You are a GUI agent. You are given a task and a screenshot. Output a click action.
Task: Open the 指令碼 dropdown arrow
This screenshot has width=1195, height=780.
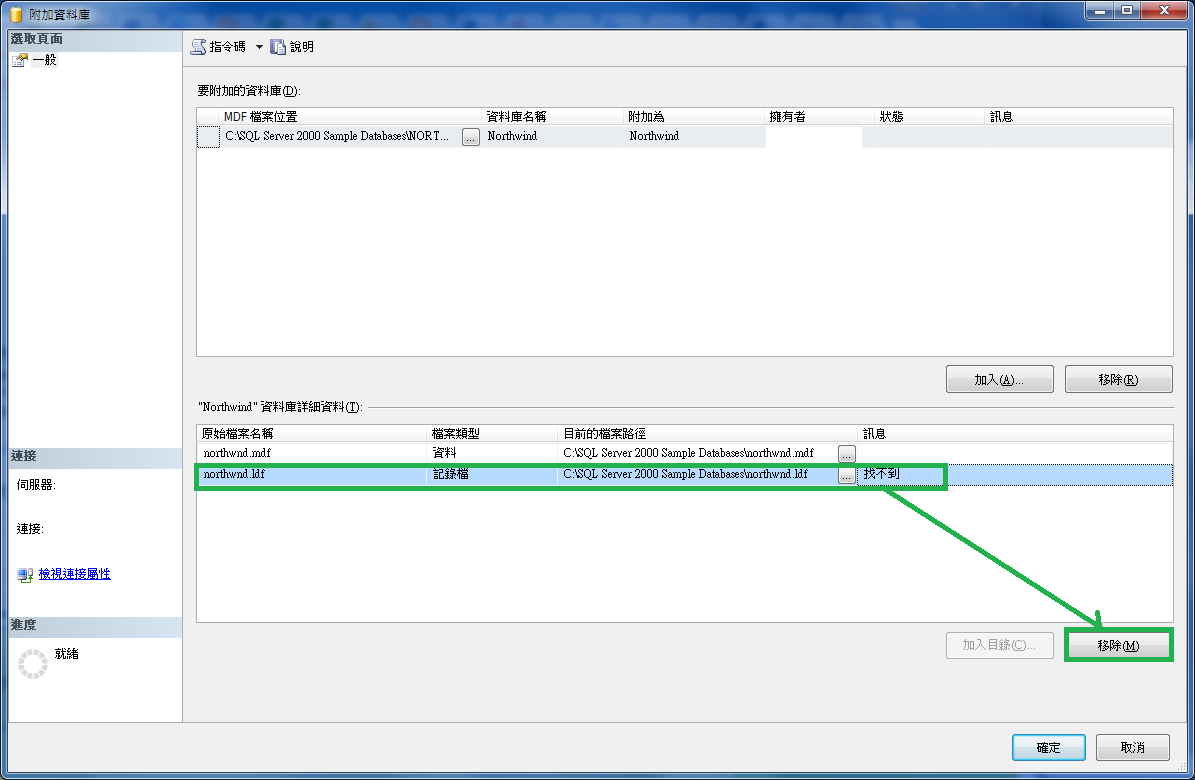pos(260,46)
